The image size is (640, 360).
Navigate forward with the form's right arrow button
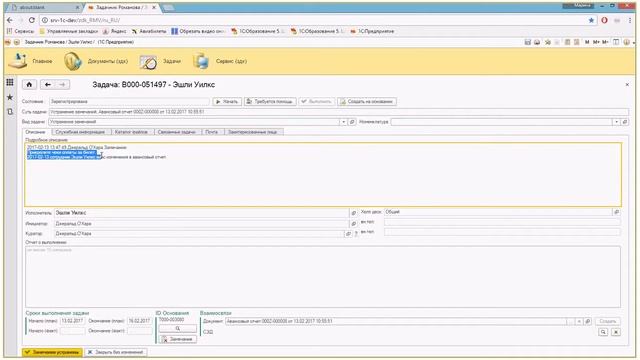pos(62,84)
